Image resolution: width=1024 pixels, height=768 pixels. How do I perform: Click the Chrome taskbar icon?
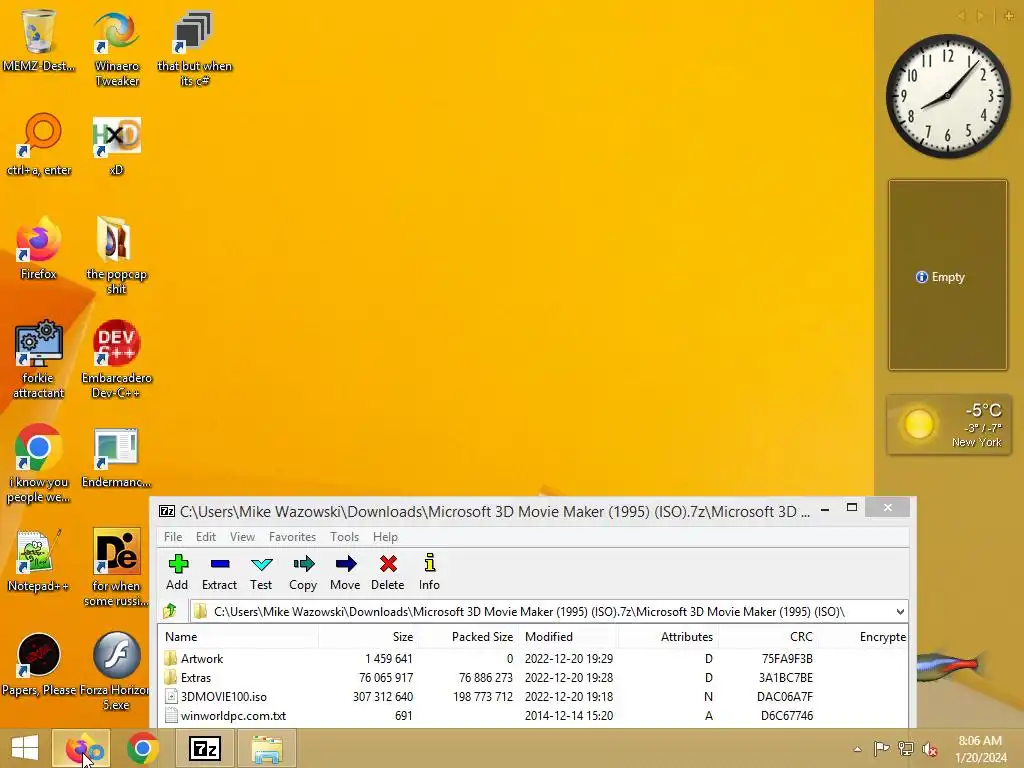coord(142,748)
